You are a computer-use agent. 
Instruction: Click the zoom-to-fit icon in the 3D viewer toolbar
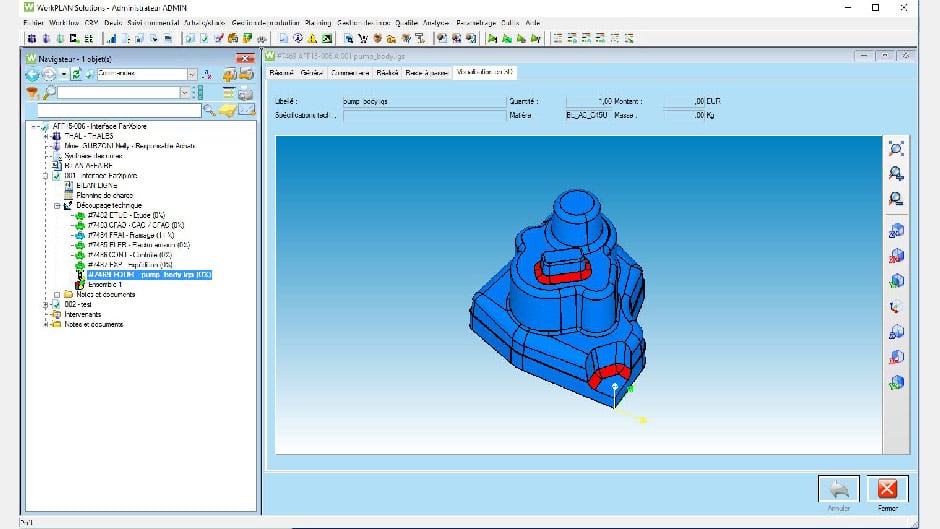tap(896, 148)
